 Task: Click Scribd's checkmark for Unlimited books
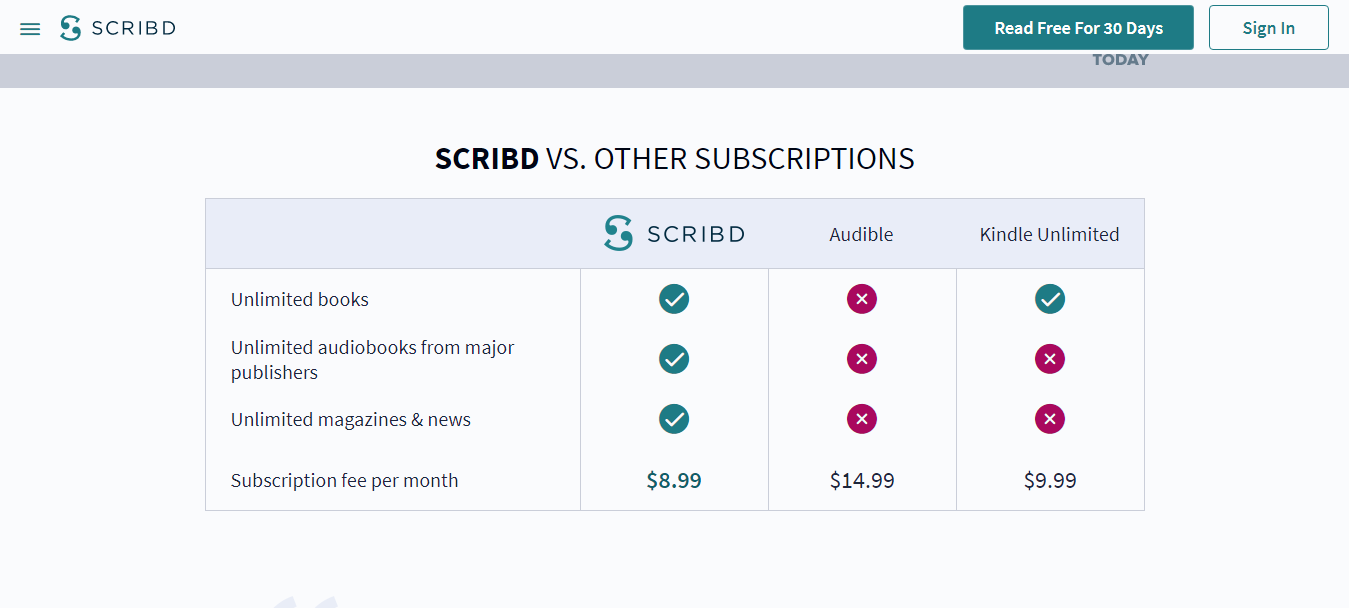tap(673, 299)
